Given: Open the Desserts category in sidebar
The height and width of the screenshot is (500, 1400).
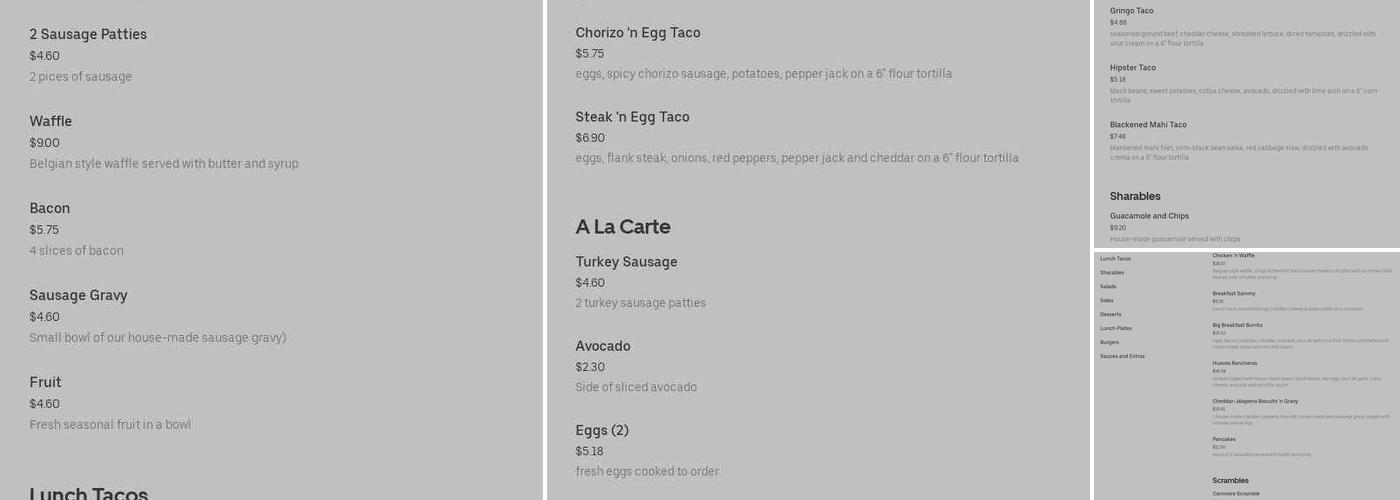Looking at the screenshot, I should [1110, 315].
